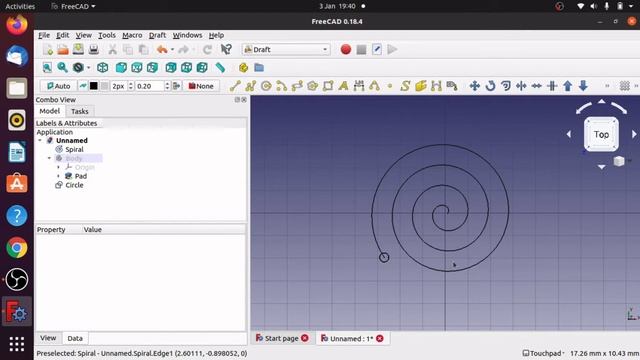
Task: Open the draw style dropdown arrow
Action: click(x=89, y=68)
